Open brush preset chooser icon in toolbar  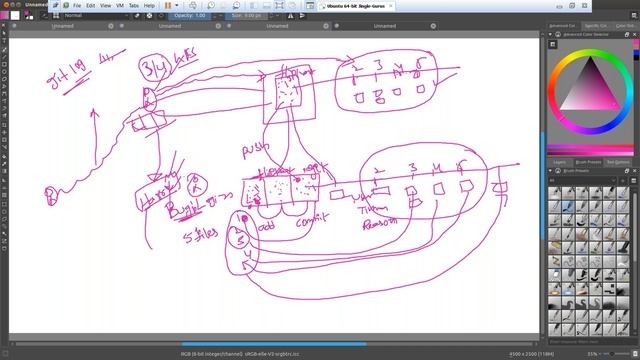coord(56,16)
